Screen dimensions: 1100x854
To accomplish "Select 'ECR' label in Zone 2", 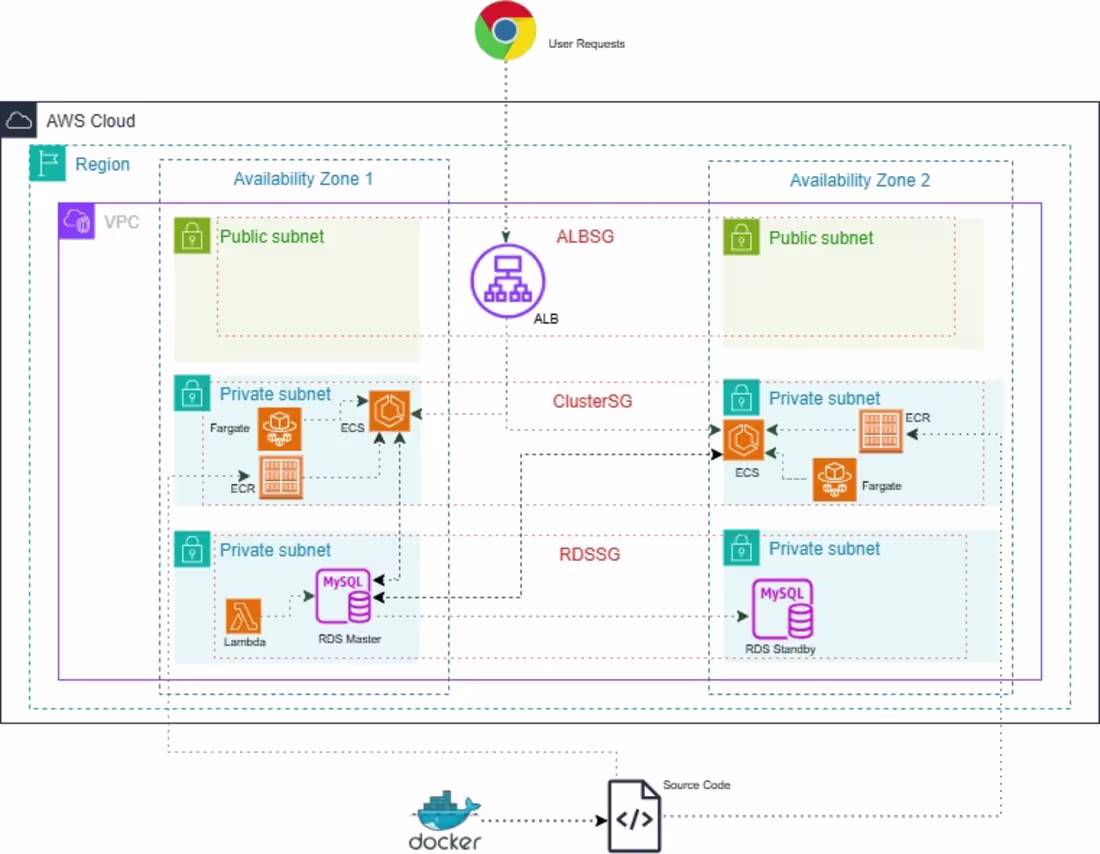I will [918, 418].
